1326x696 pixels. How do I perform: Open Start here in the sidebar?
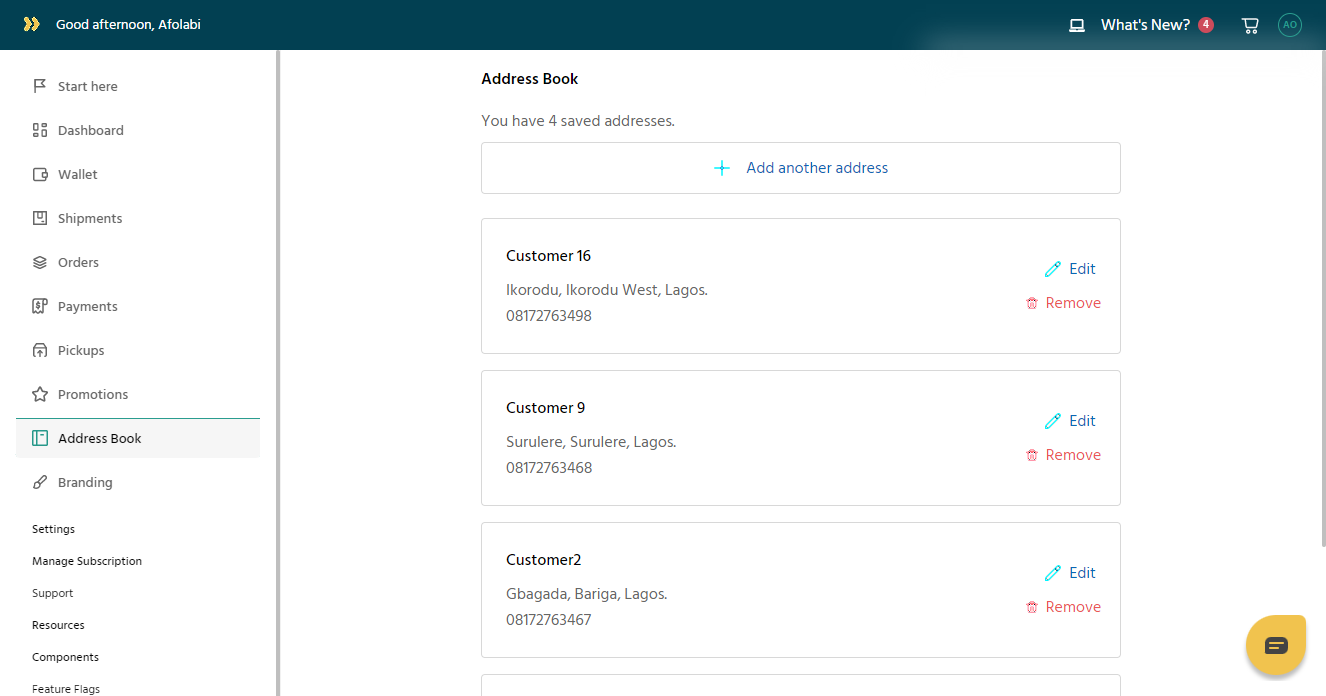click(x=138, y=86)
